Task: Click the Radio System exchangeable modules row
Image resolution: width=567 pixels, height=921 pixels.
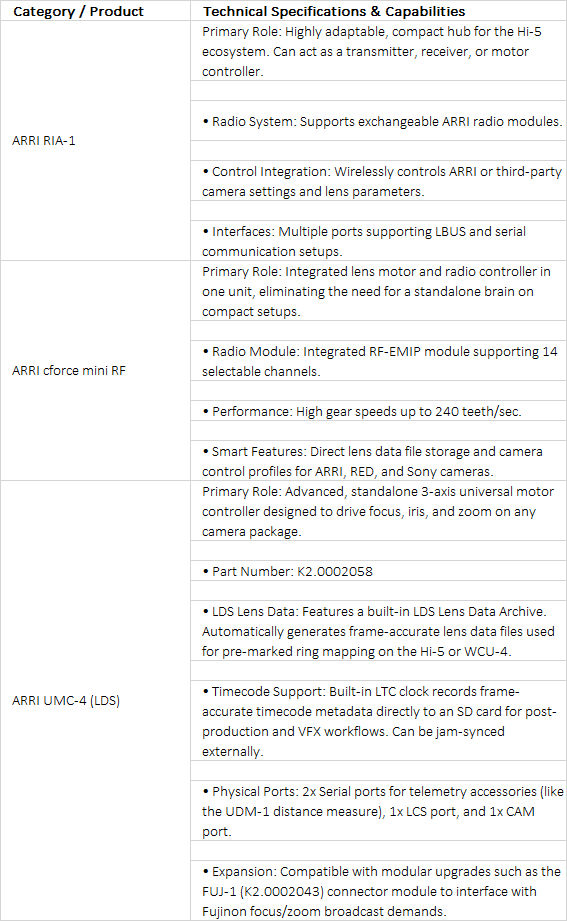Action: point(378,121)
